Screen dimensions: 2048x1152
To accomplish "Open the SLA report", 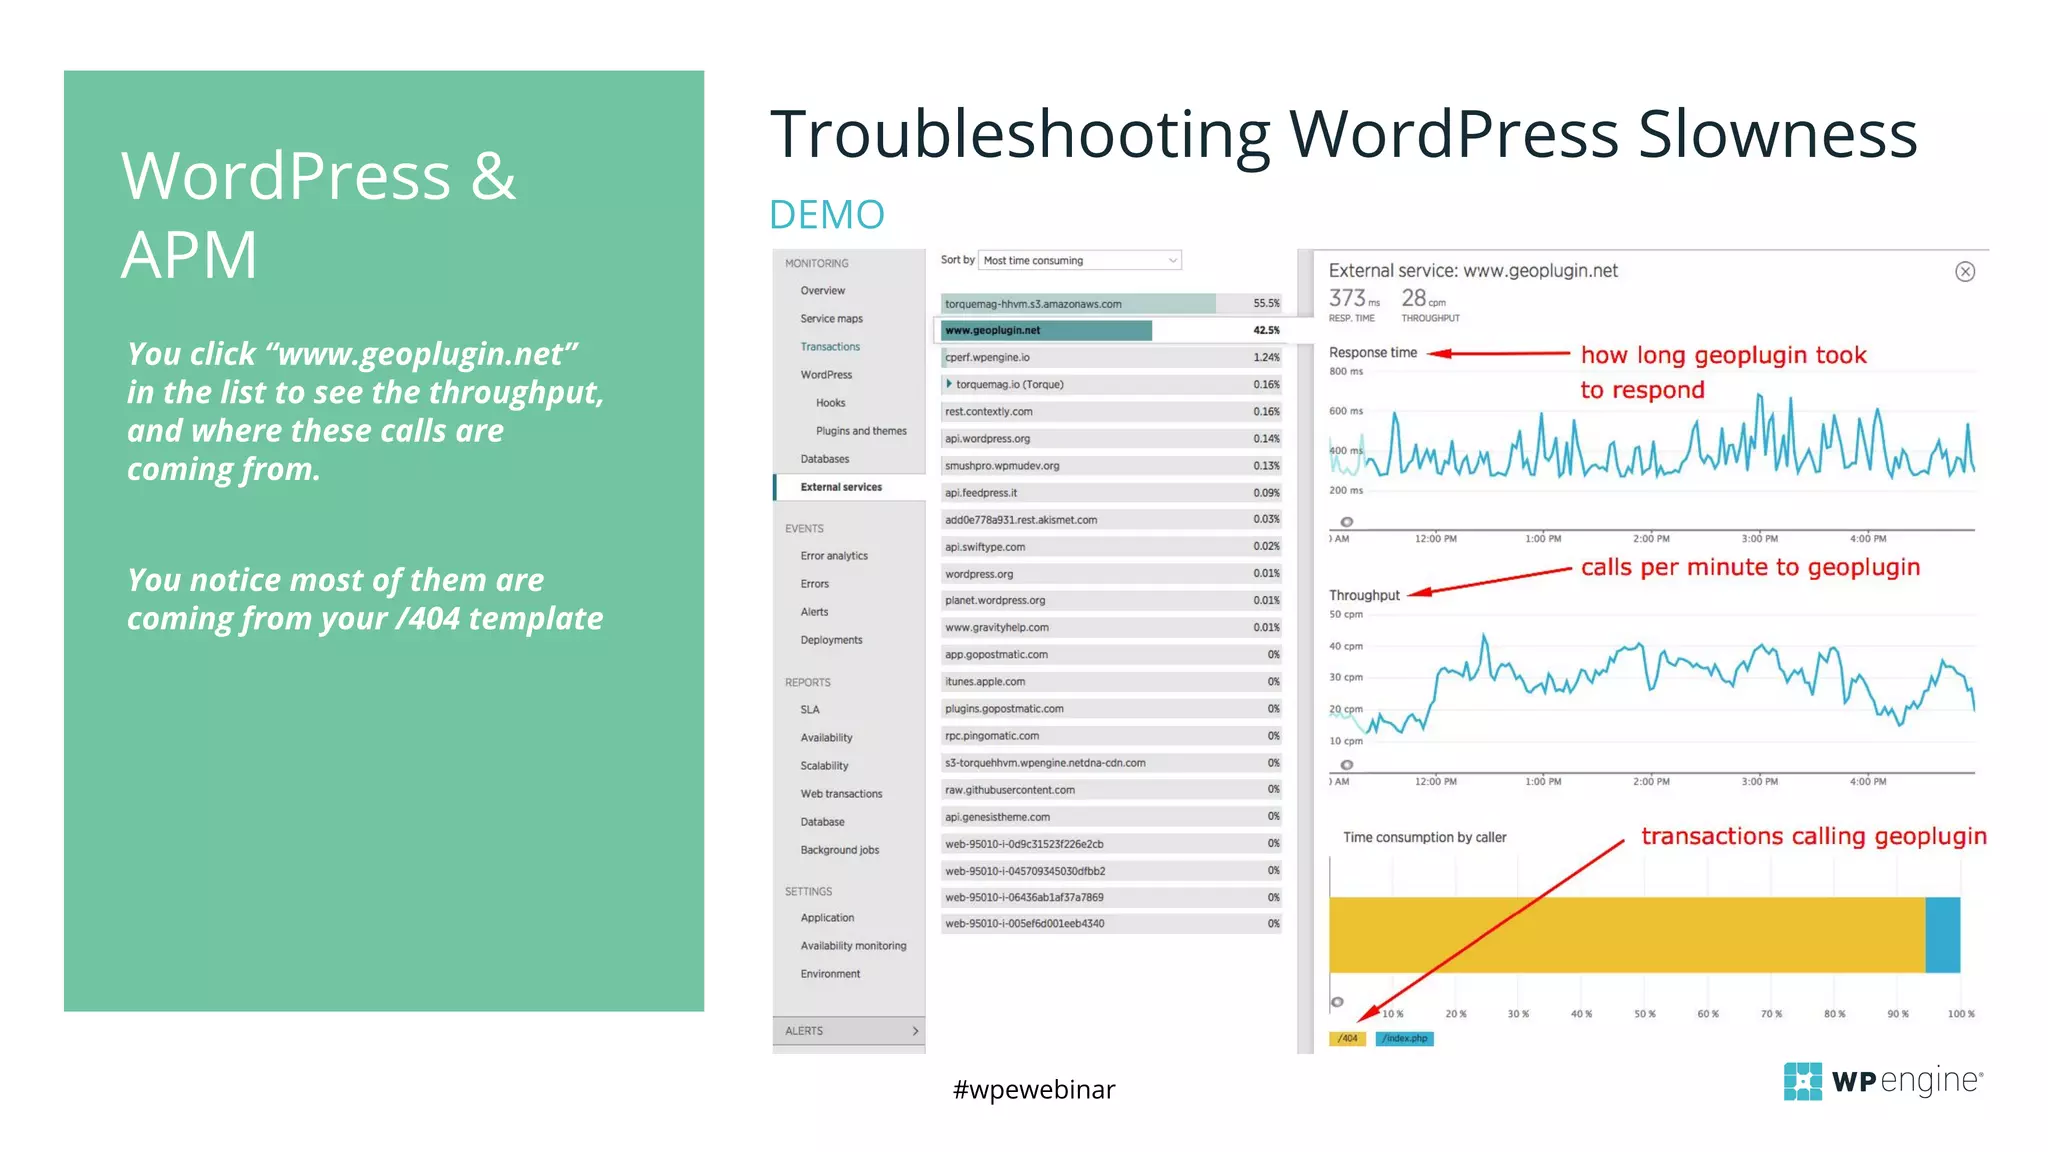I will point(809,710).
